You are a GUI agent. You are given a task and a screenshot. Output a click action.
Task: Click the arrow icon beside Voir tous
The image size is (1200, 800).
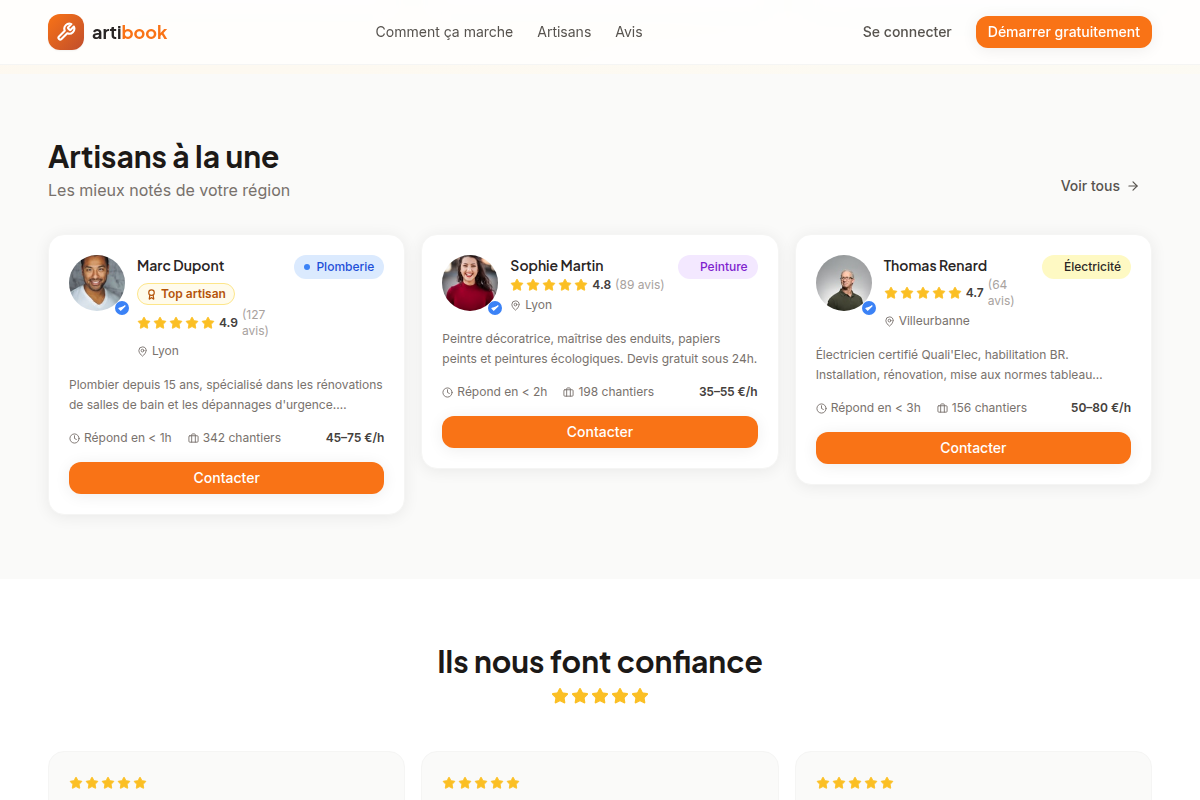[1133, 186]
